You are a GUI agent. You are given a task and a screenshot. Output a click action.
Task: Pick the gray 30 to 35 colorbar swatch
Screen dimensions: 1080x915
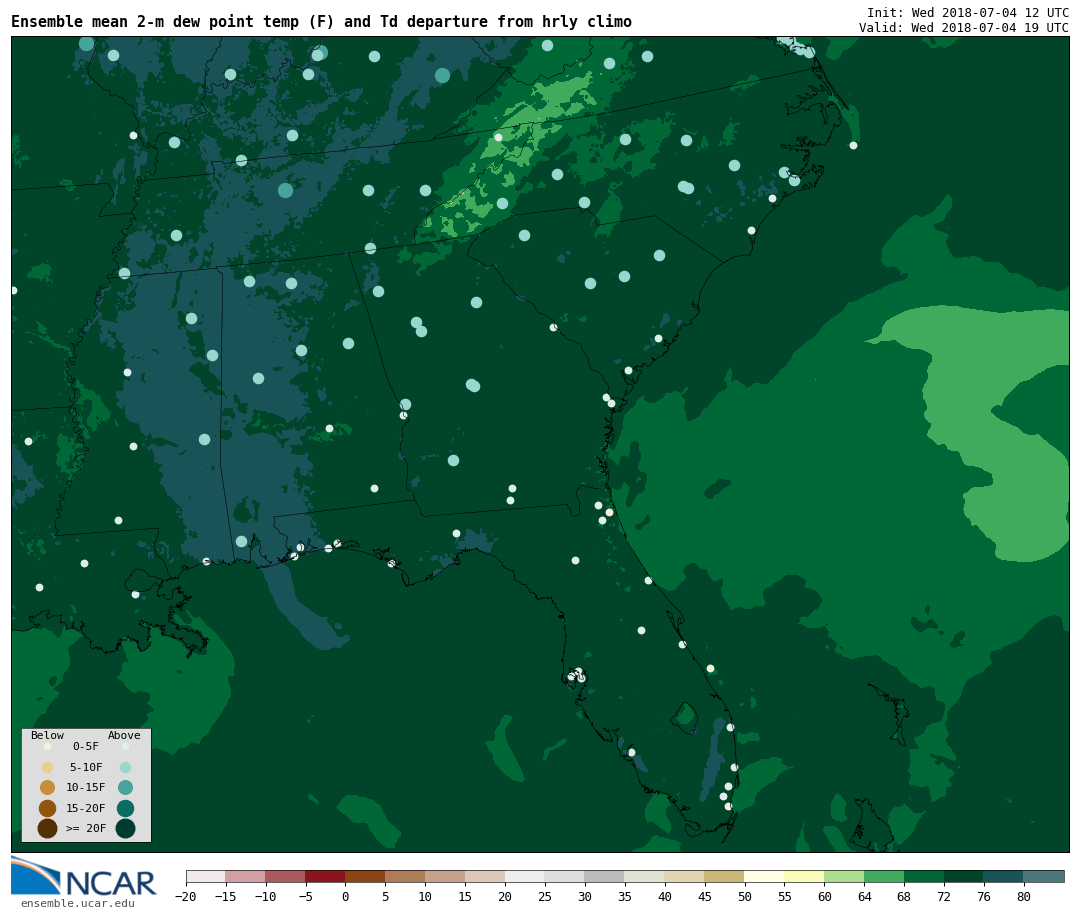point(605,876)
